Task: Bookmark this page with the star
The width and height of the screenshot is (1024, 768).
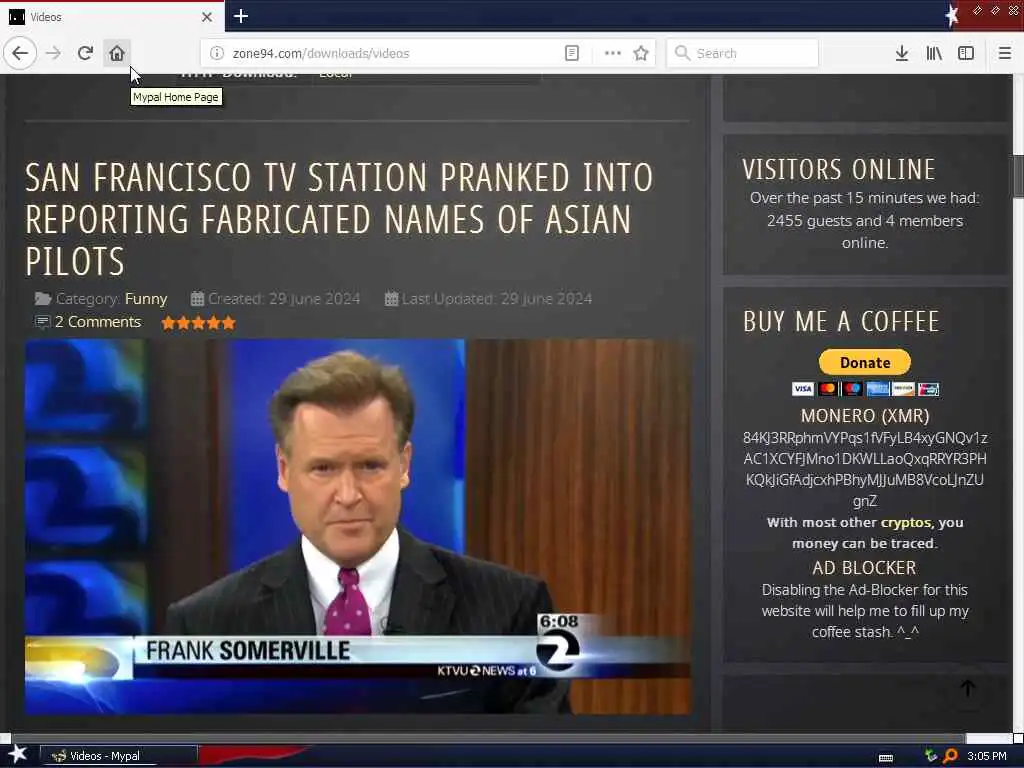Action: (x=641, y=53)
